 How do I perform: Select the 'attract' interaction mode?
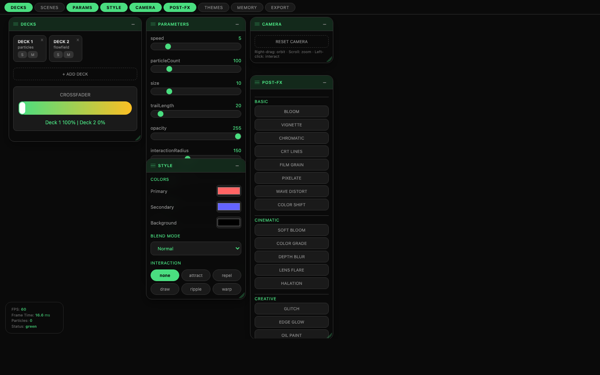coord(196,275)
